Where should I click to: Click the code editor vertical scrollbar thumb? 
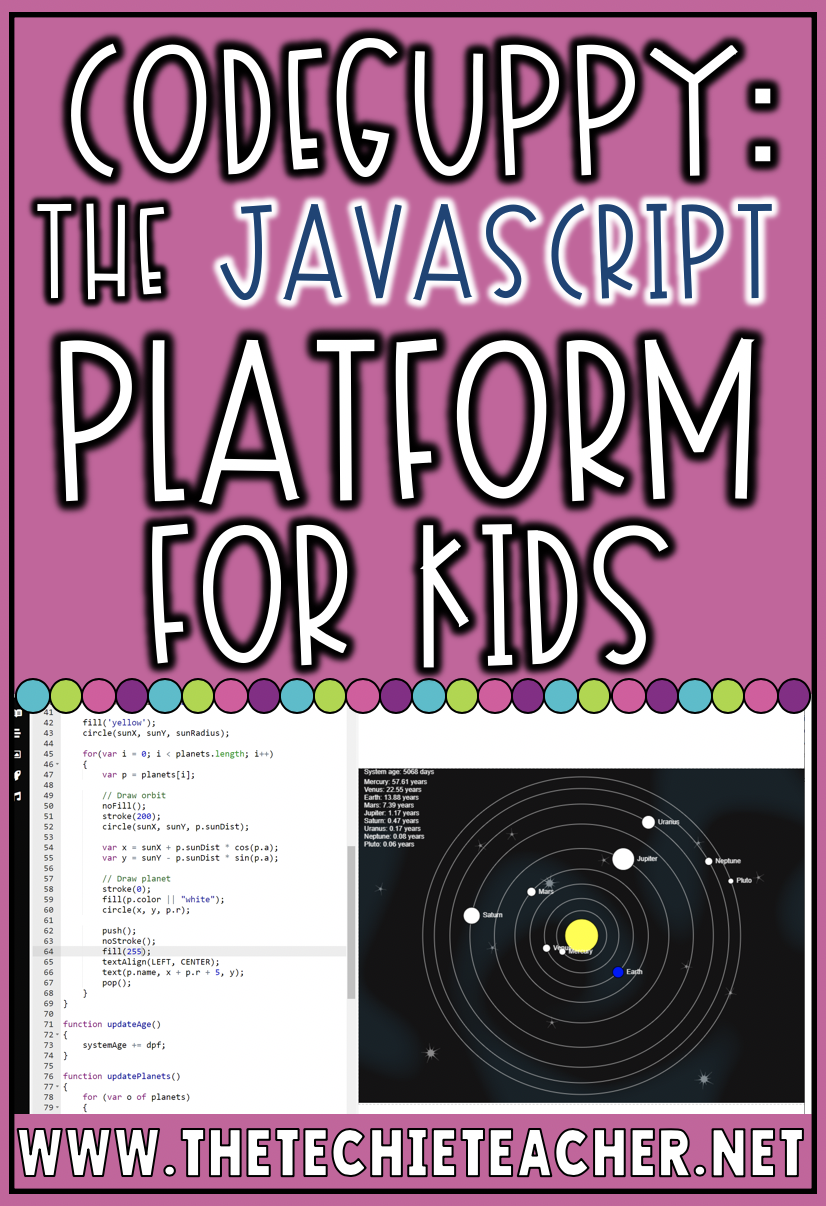click(350, 921)
